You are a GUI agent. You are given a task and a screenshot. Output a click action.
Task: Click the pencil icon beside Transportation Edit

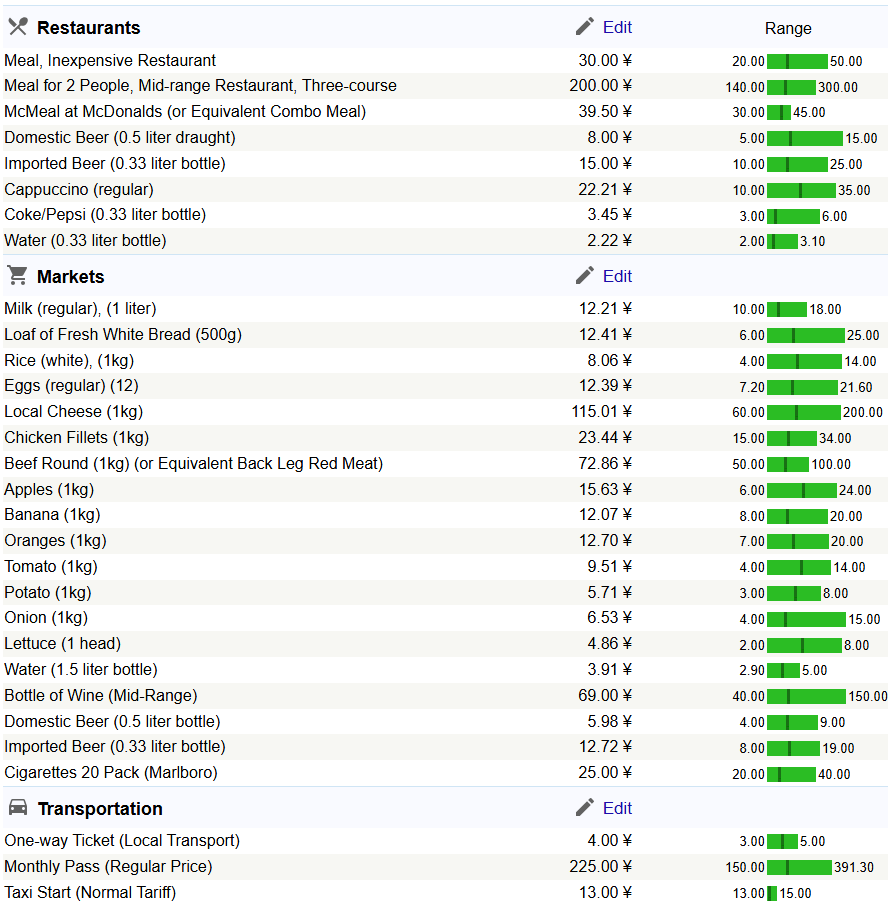click(x=585, y=808)
